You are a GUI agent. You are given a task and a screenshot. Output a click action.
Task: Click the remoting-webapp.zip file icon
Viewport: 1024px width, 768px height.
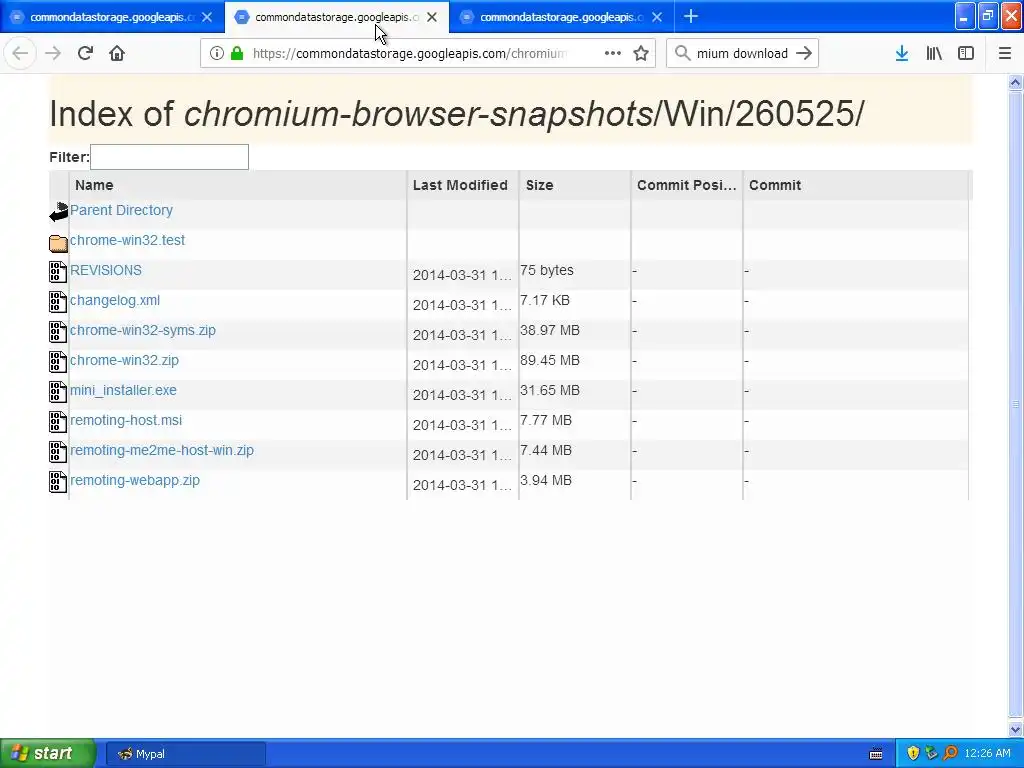pos(58,482)
